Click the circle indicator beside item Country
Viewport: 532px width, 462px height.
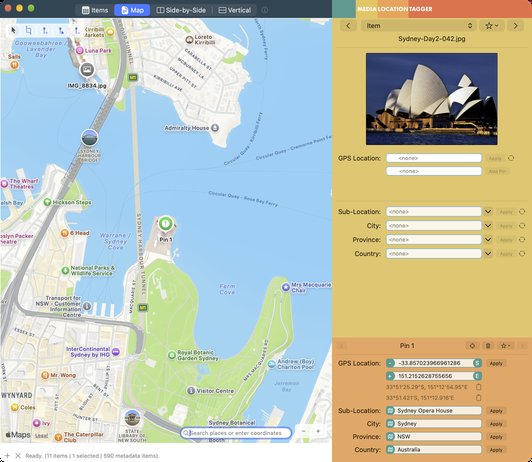(522, 253)
